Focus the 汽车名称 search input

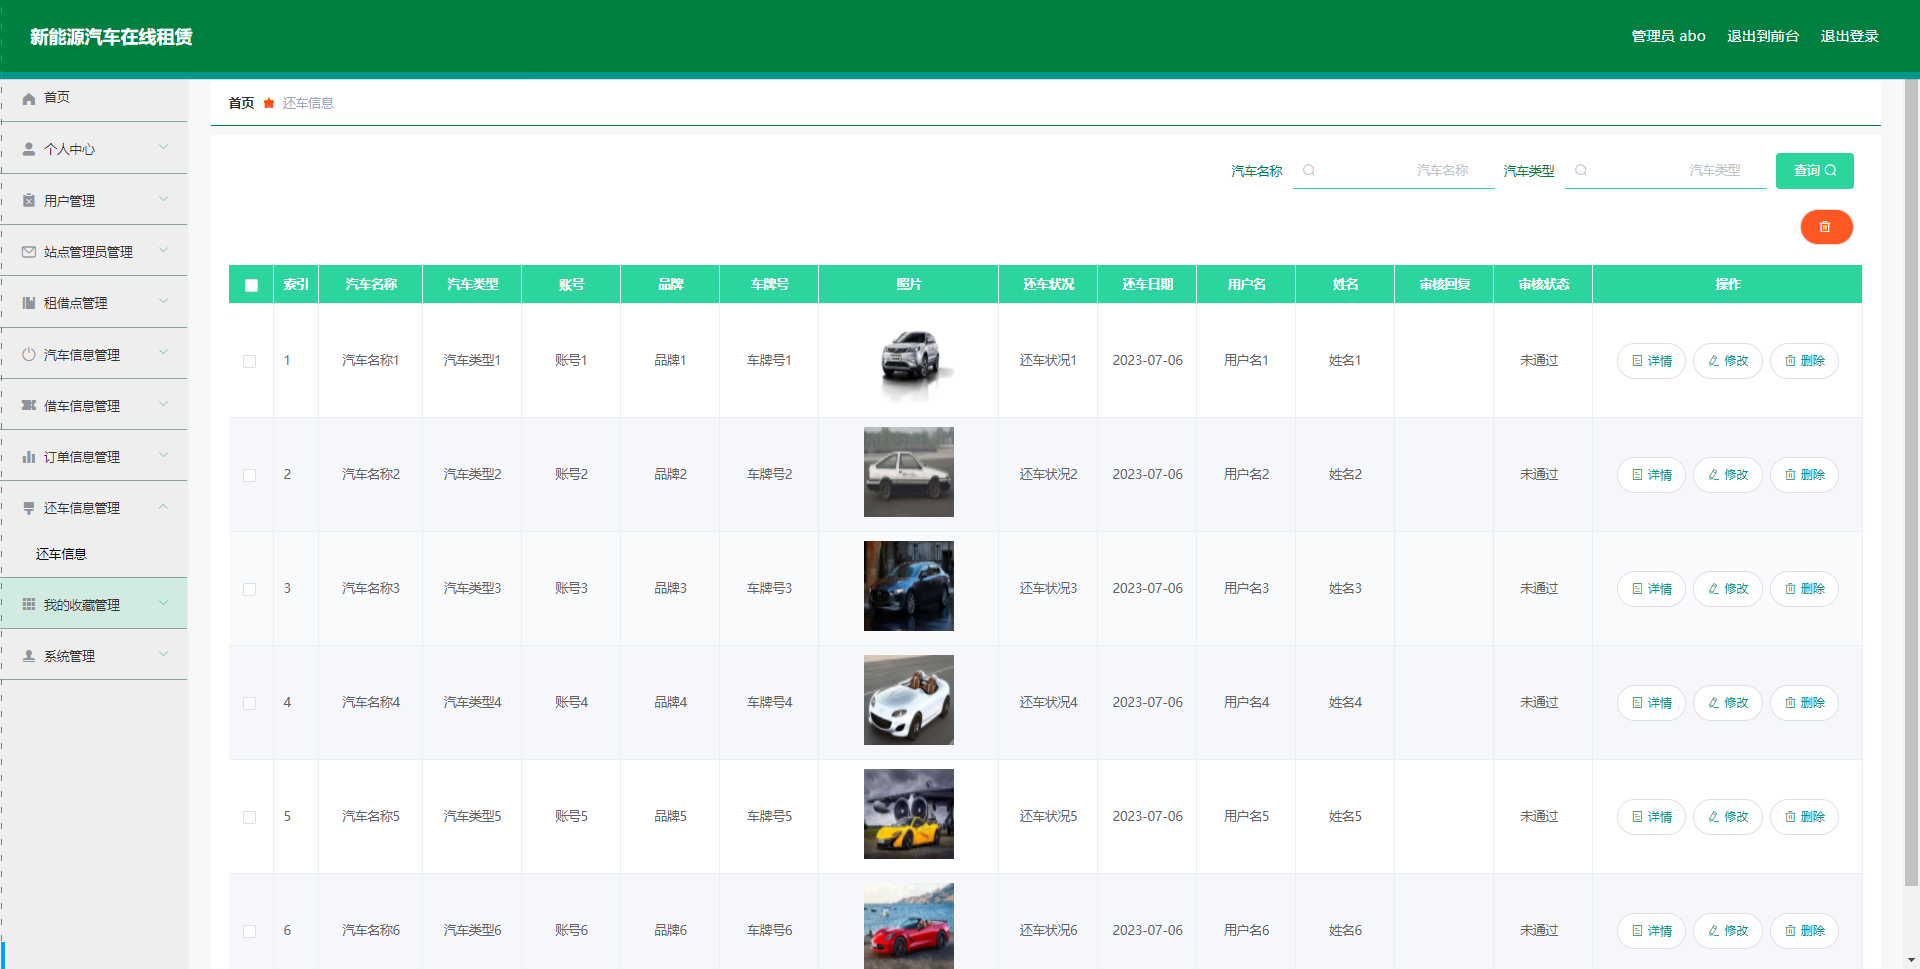[x=1393, y=171]
